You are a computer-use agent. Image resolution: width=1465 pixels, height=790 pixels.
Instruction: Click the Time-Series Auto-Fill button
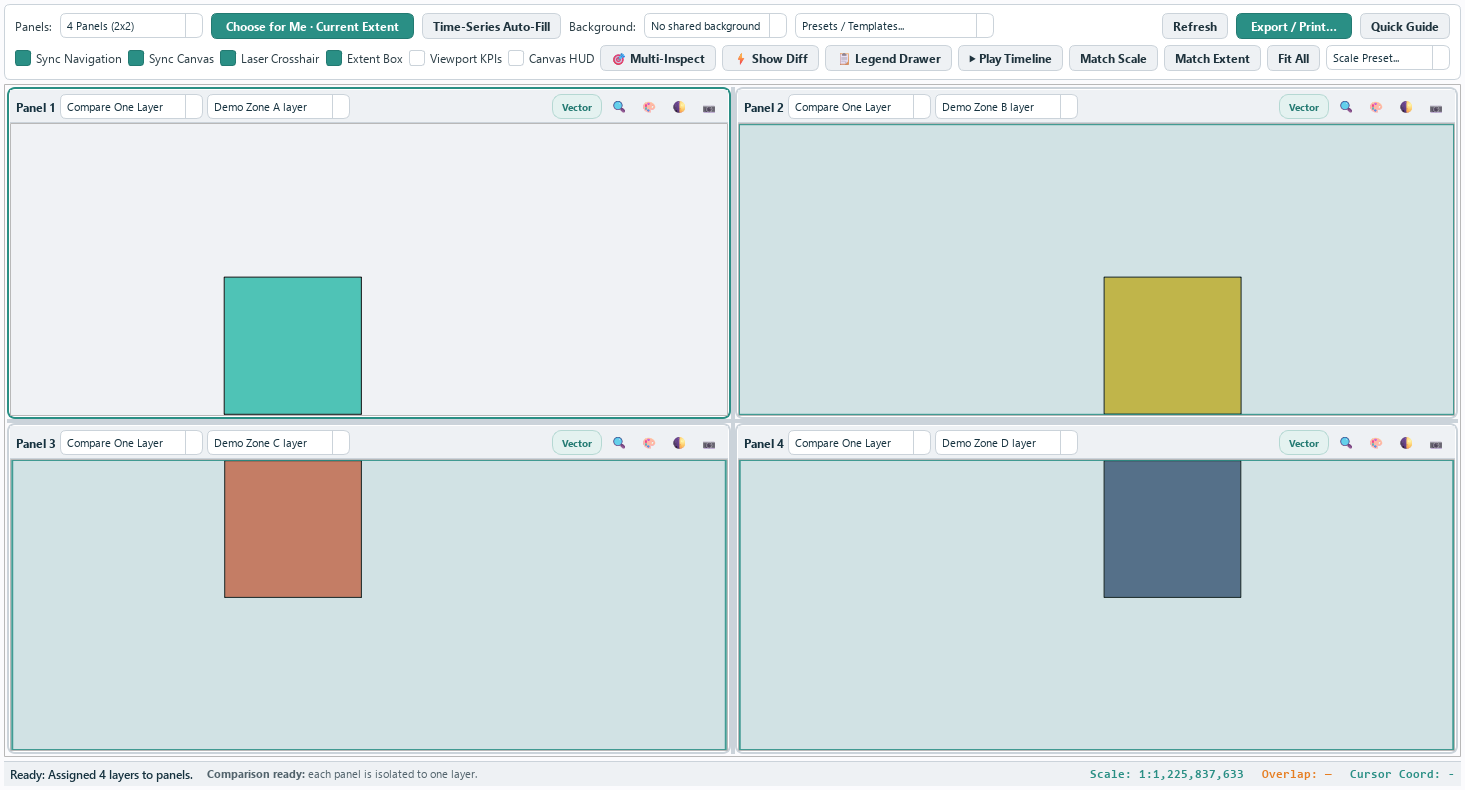point(491,26)
